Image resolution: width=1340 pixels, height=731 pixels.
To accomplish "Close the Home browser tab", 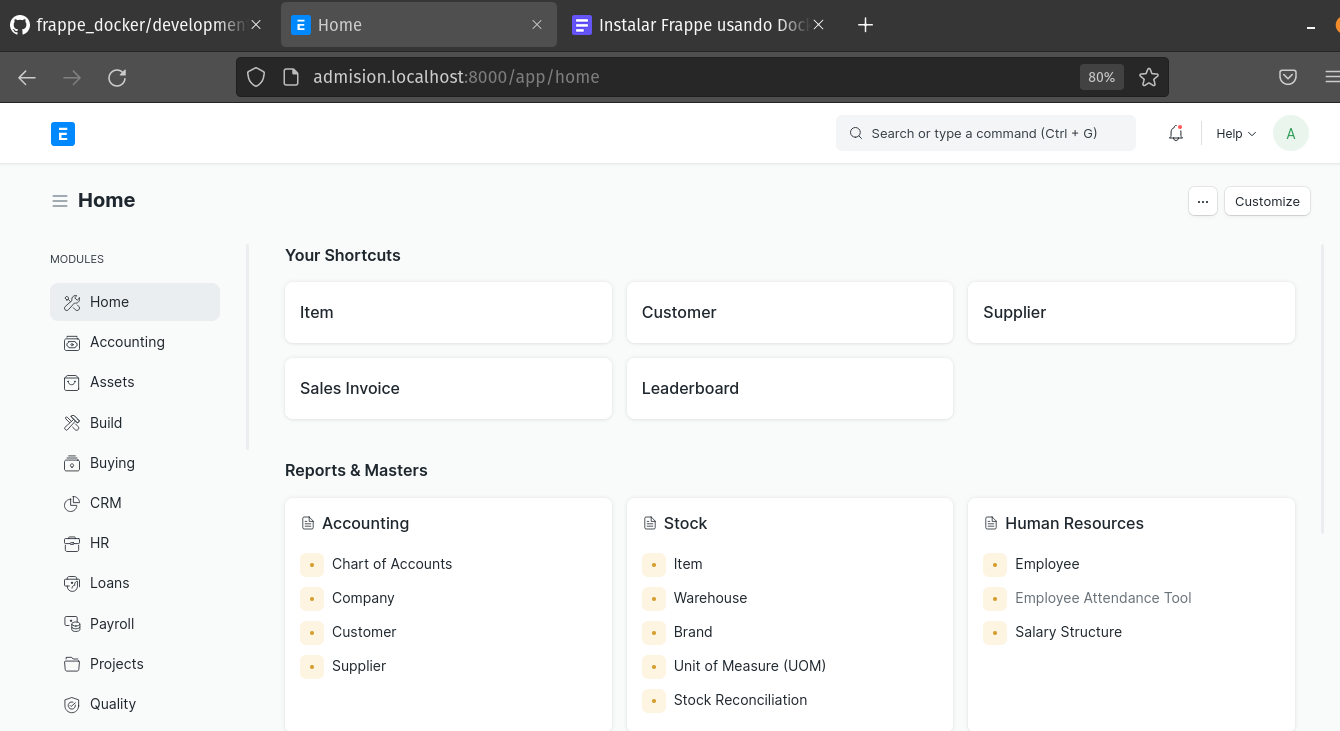I will (537, 25).
